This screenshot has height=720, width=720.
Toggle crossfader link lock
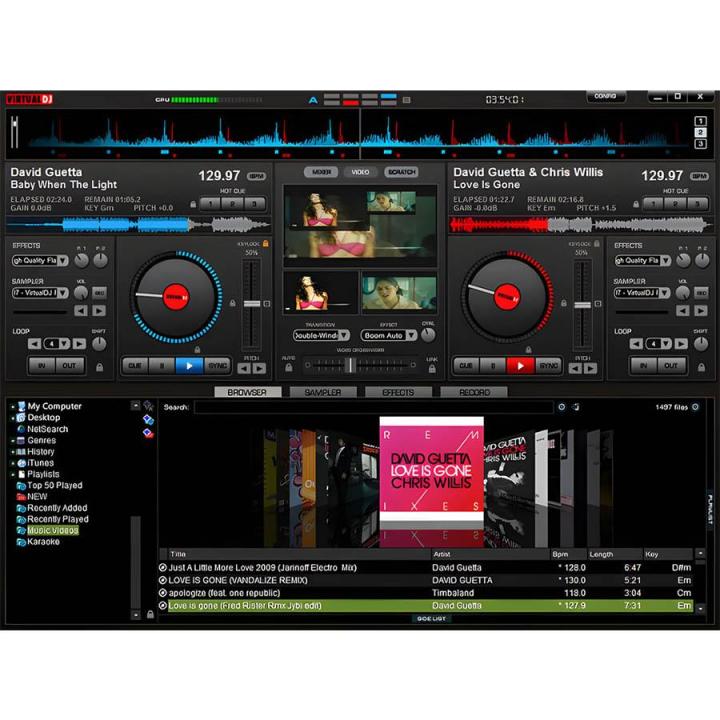tap(432, 368)
